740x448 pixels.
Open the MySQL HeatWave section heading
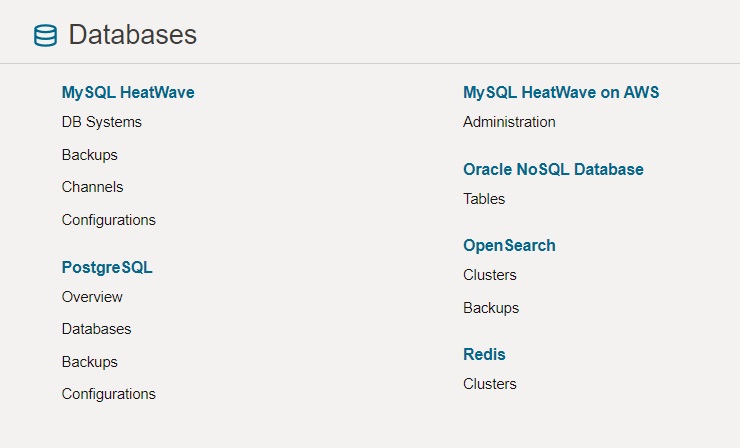click(x=128, y=92)
